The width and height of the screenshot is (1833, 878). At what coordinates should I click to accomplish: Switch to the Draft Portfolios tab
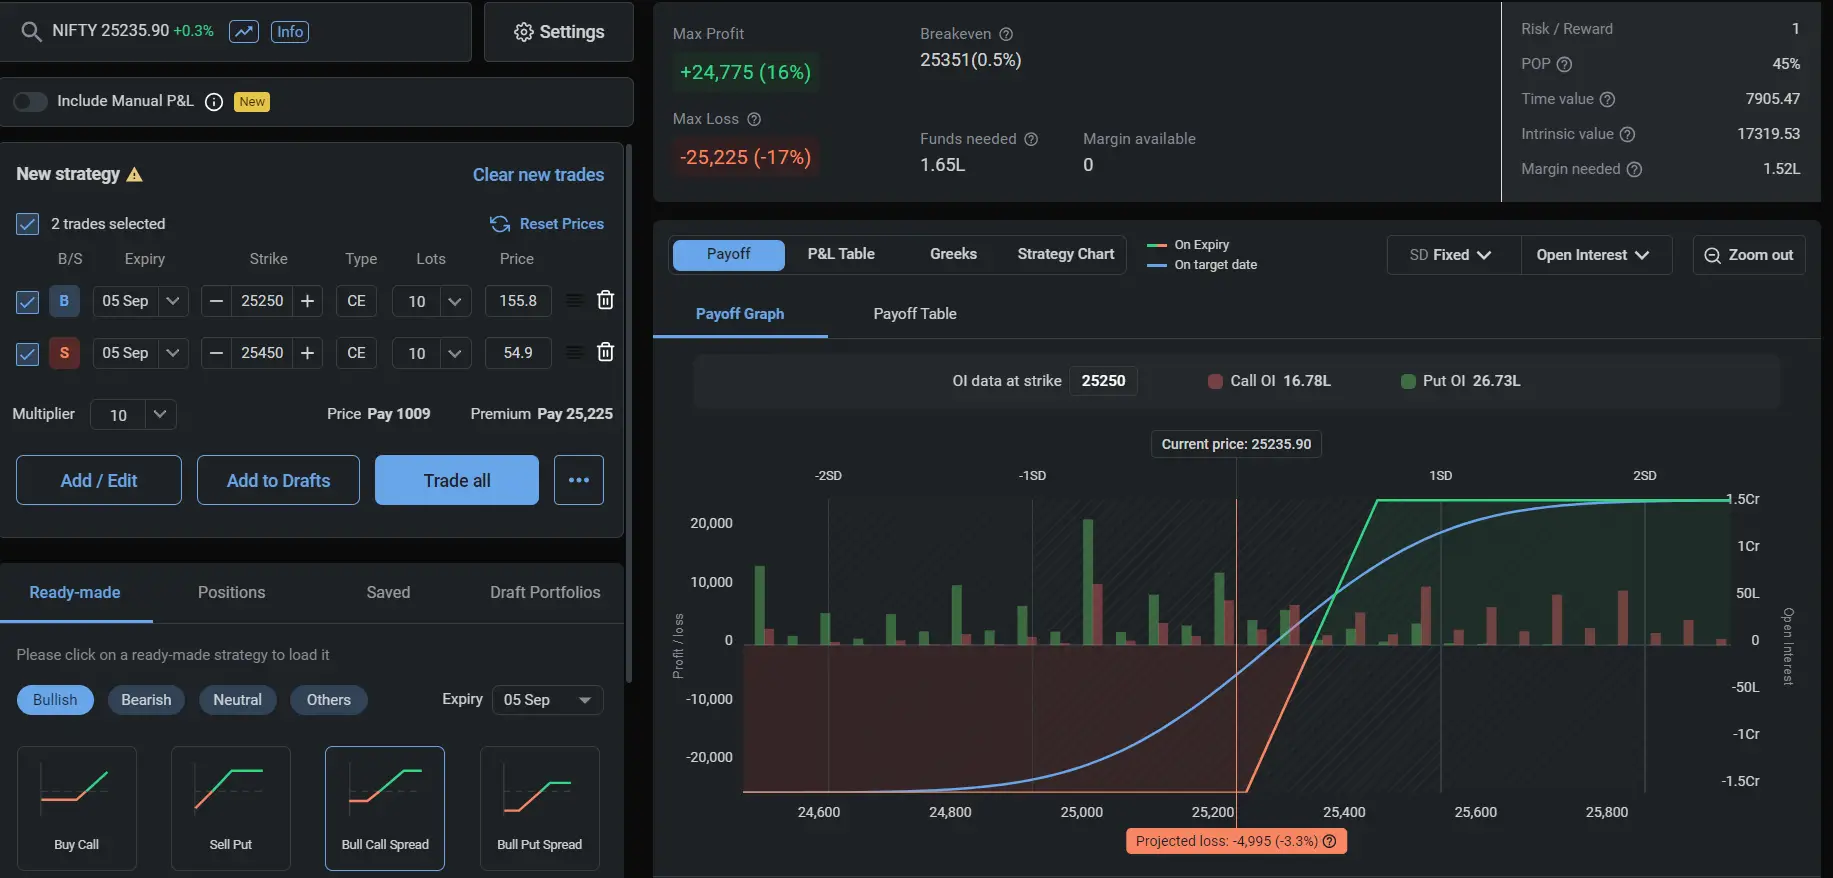pos(545,593)
